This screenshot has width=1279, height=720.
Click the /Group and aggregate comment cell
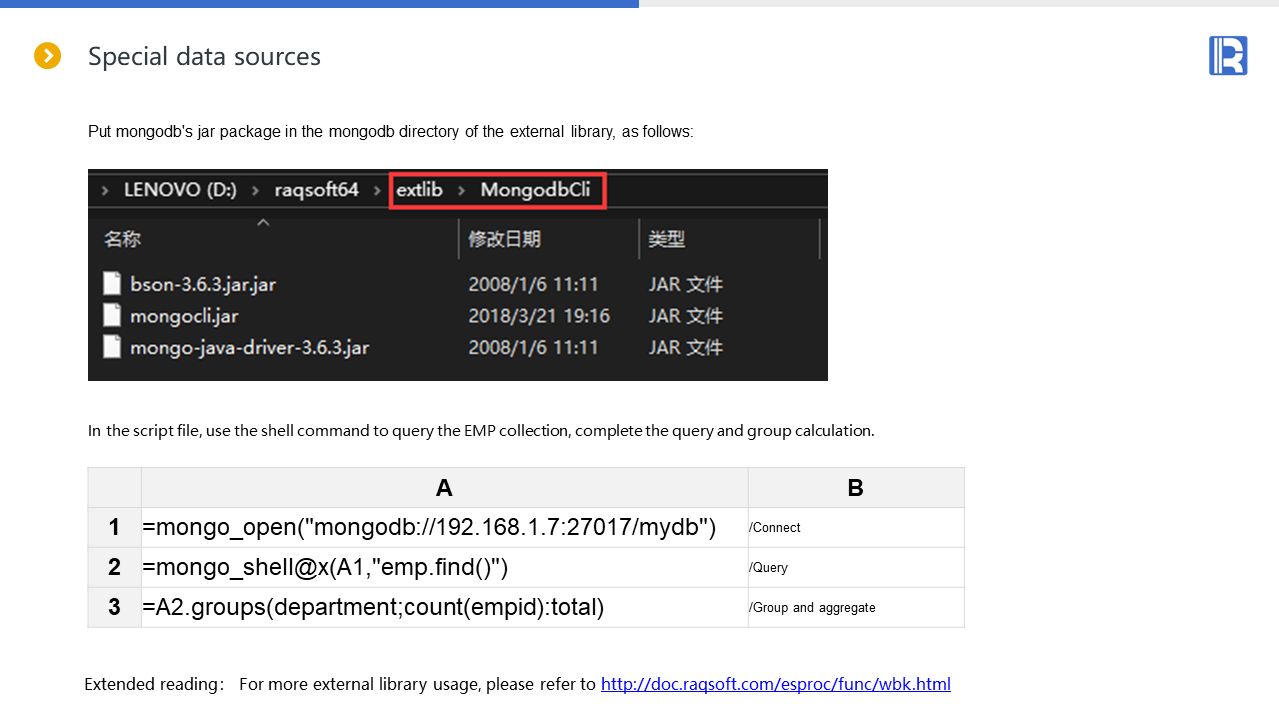[x=856, y=607]
